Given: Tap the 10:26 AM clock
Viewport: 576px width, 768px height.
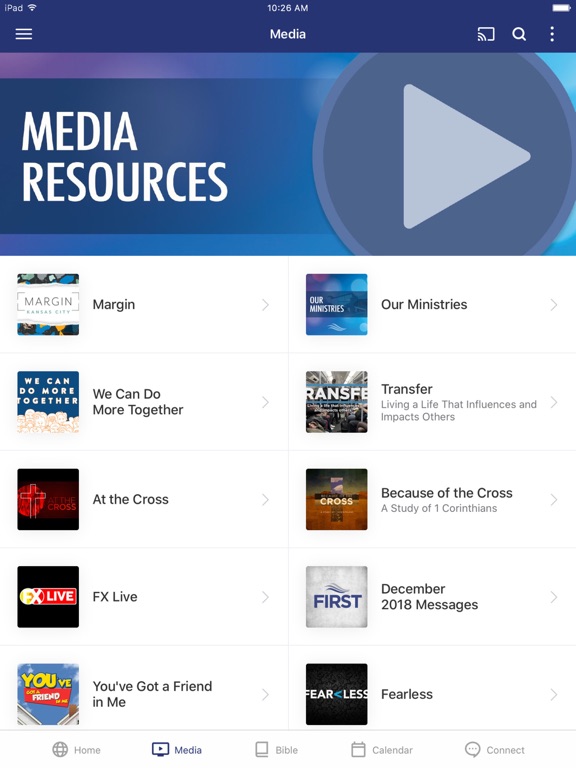Looking at the screenshot, I should (288, 8).
